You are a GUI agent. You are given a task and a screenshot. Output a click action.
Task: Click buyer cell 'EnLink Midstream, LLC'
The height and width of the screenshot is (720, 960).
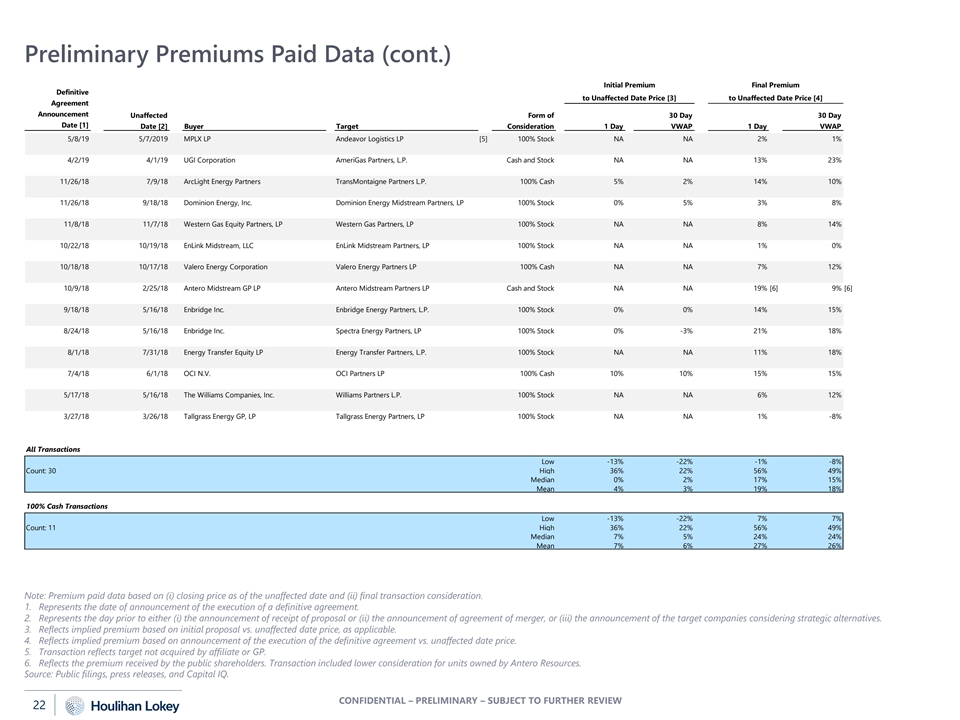pyautogui.click(x=219, y=246)
